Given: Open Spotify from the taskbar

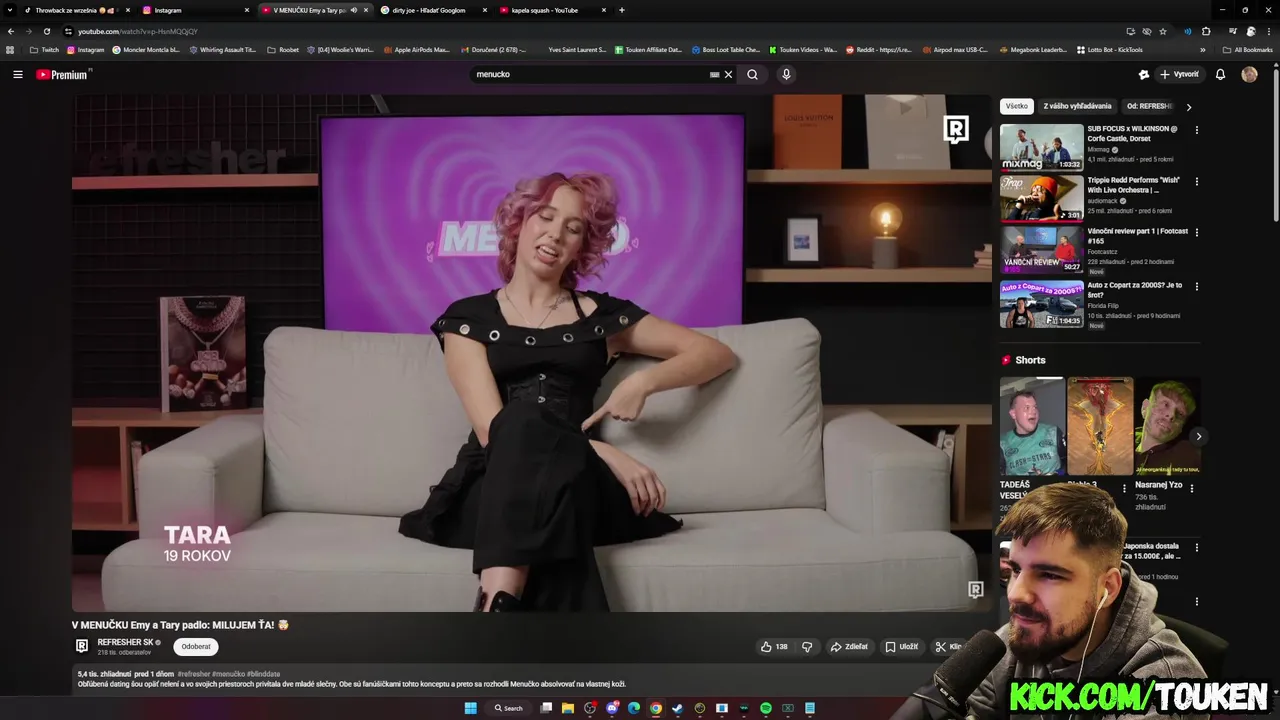Looking at the screenshot, I should [x=766, y=708].
